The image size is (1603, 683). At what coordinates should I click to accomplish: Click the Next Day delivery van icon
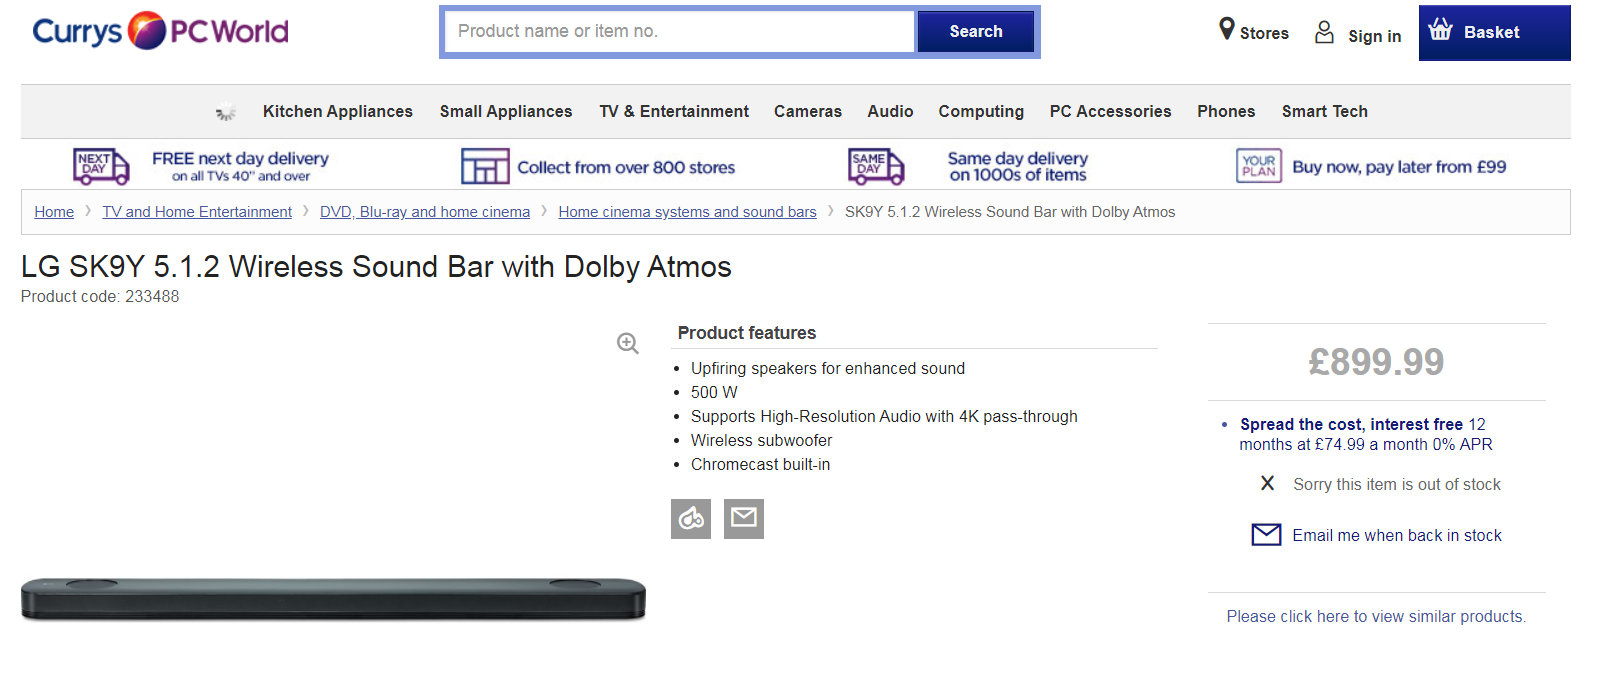tap(101, 166)
